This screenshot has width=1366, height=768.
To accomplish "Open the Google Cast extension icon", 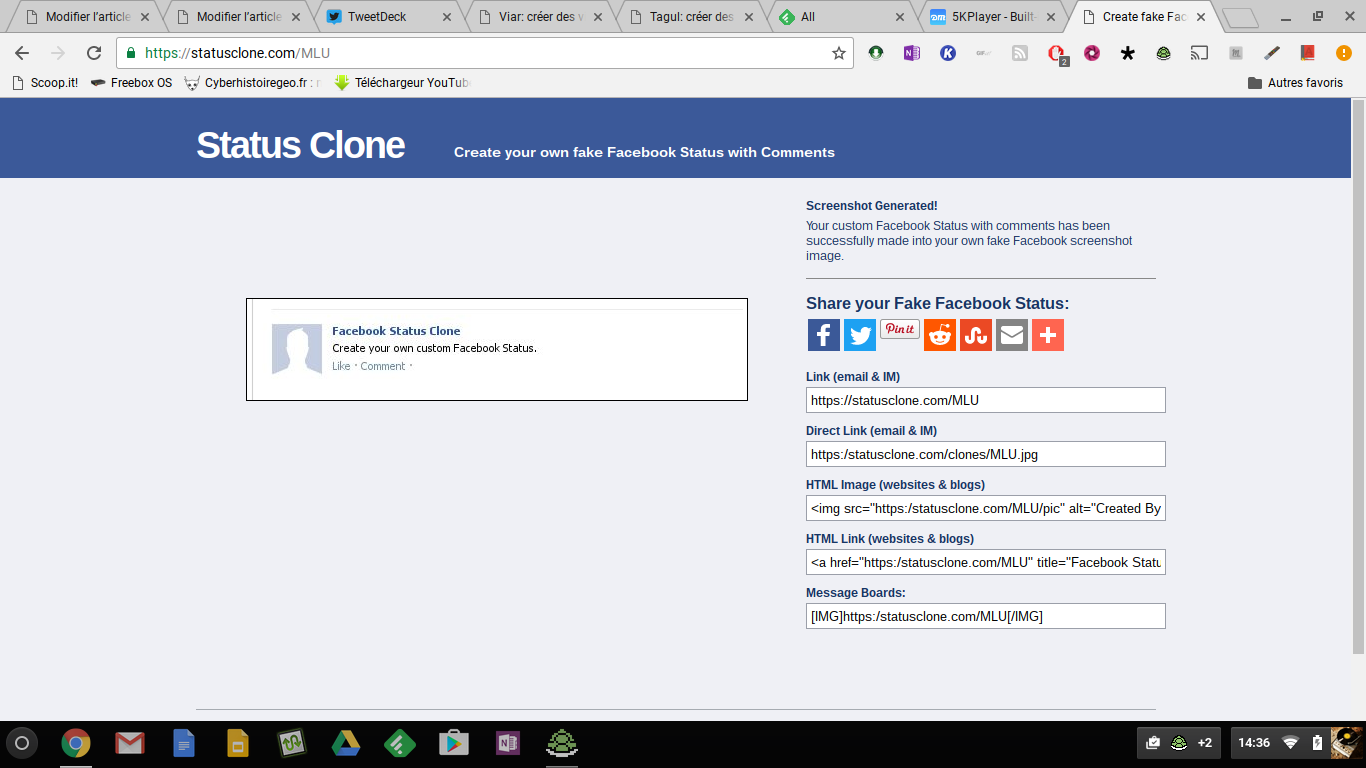I will click(1199, 53).
